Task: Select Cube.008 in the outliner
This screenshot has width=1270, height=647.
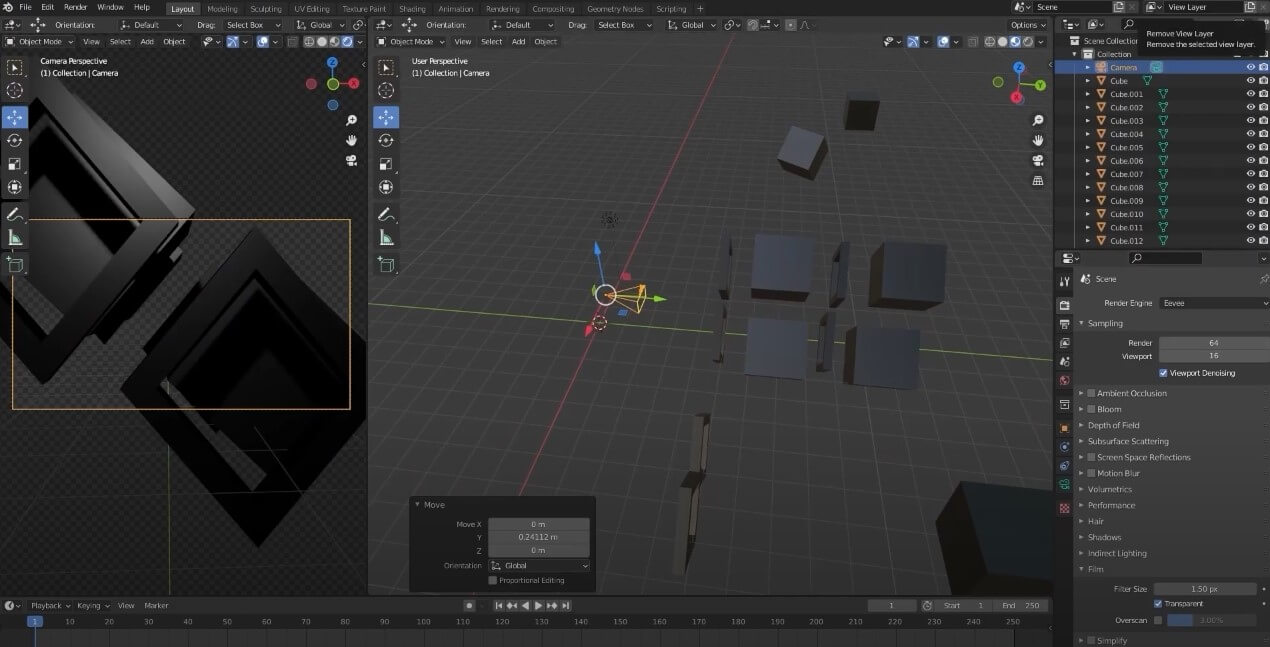Action: (1127, 187)
